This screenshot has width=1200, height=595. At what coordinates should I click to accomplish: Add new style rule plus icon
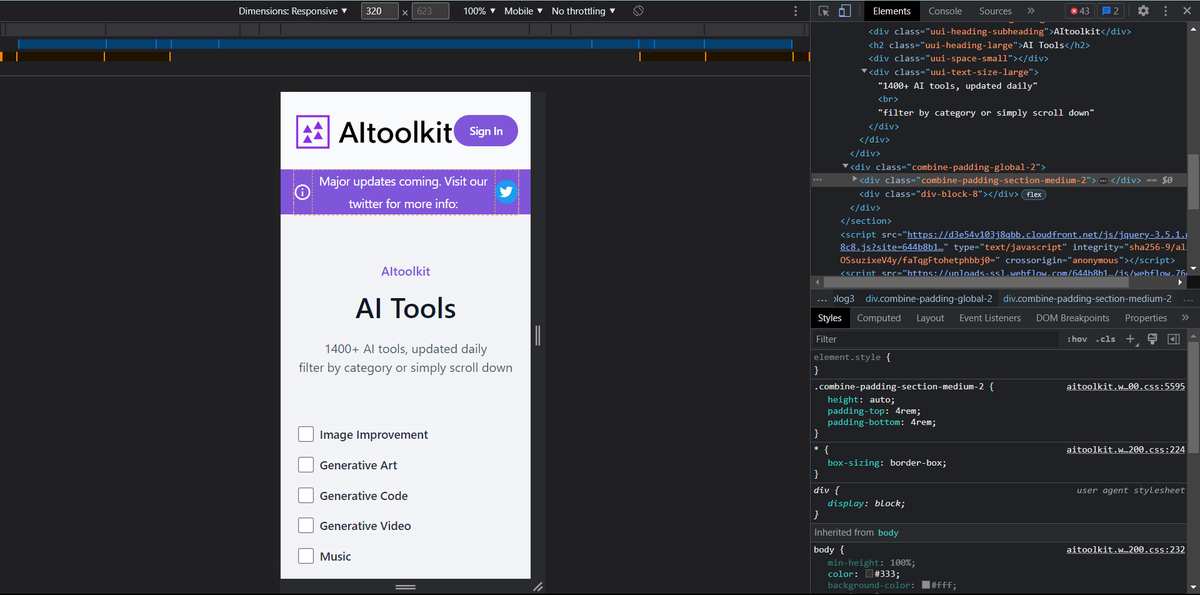pos(1131,339)
